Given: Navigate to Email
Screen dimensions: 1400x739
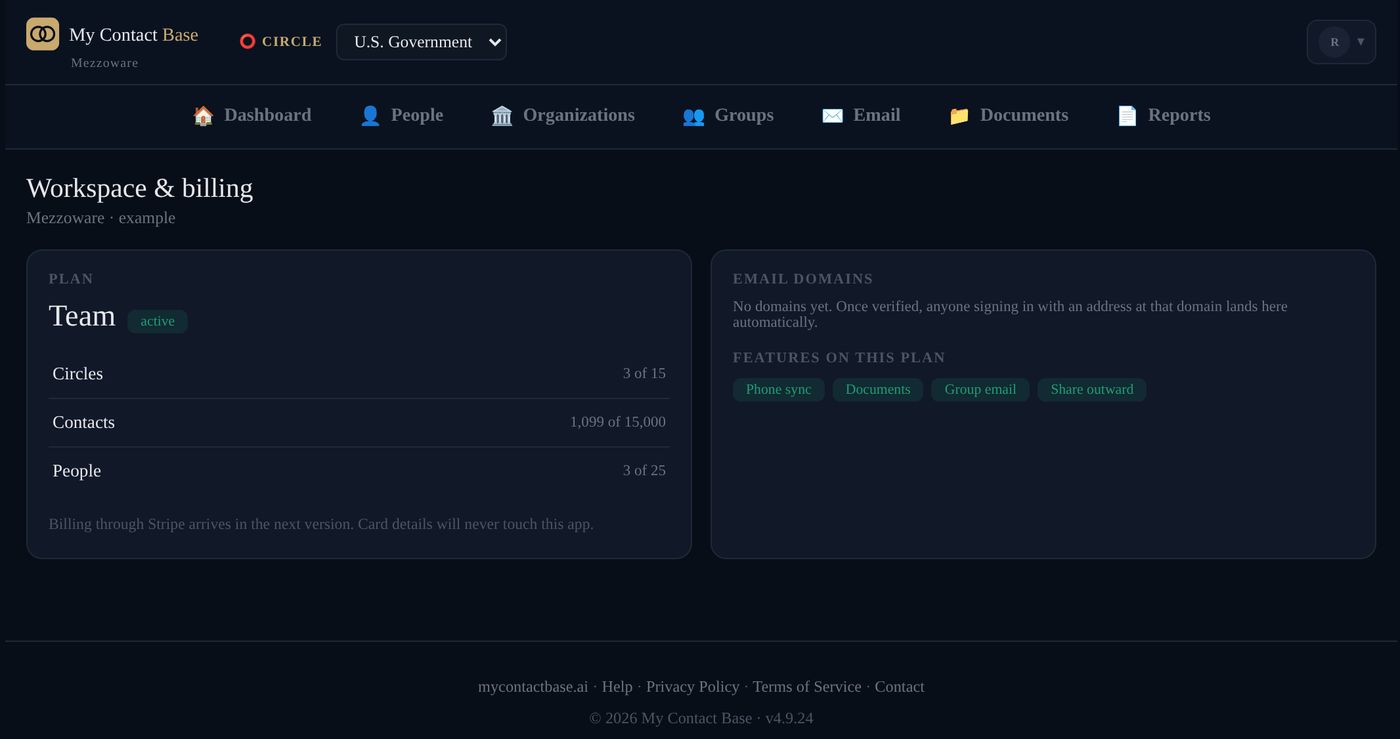Looking at the screenshot, I should tap(861, 115).
